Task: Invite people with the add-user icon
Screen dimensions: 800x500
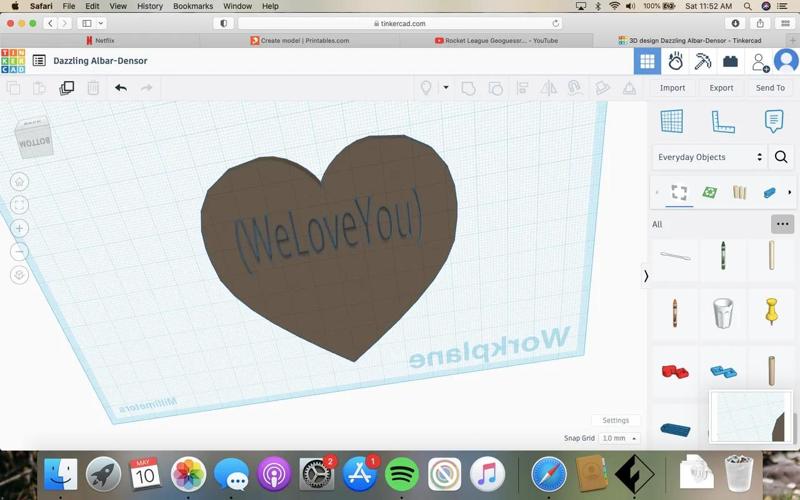Action: click(x=760, y=62)
